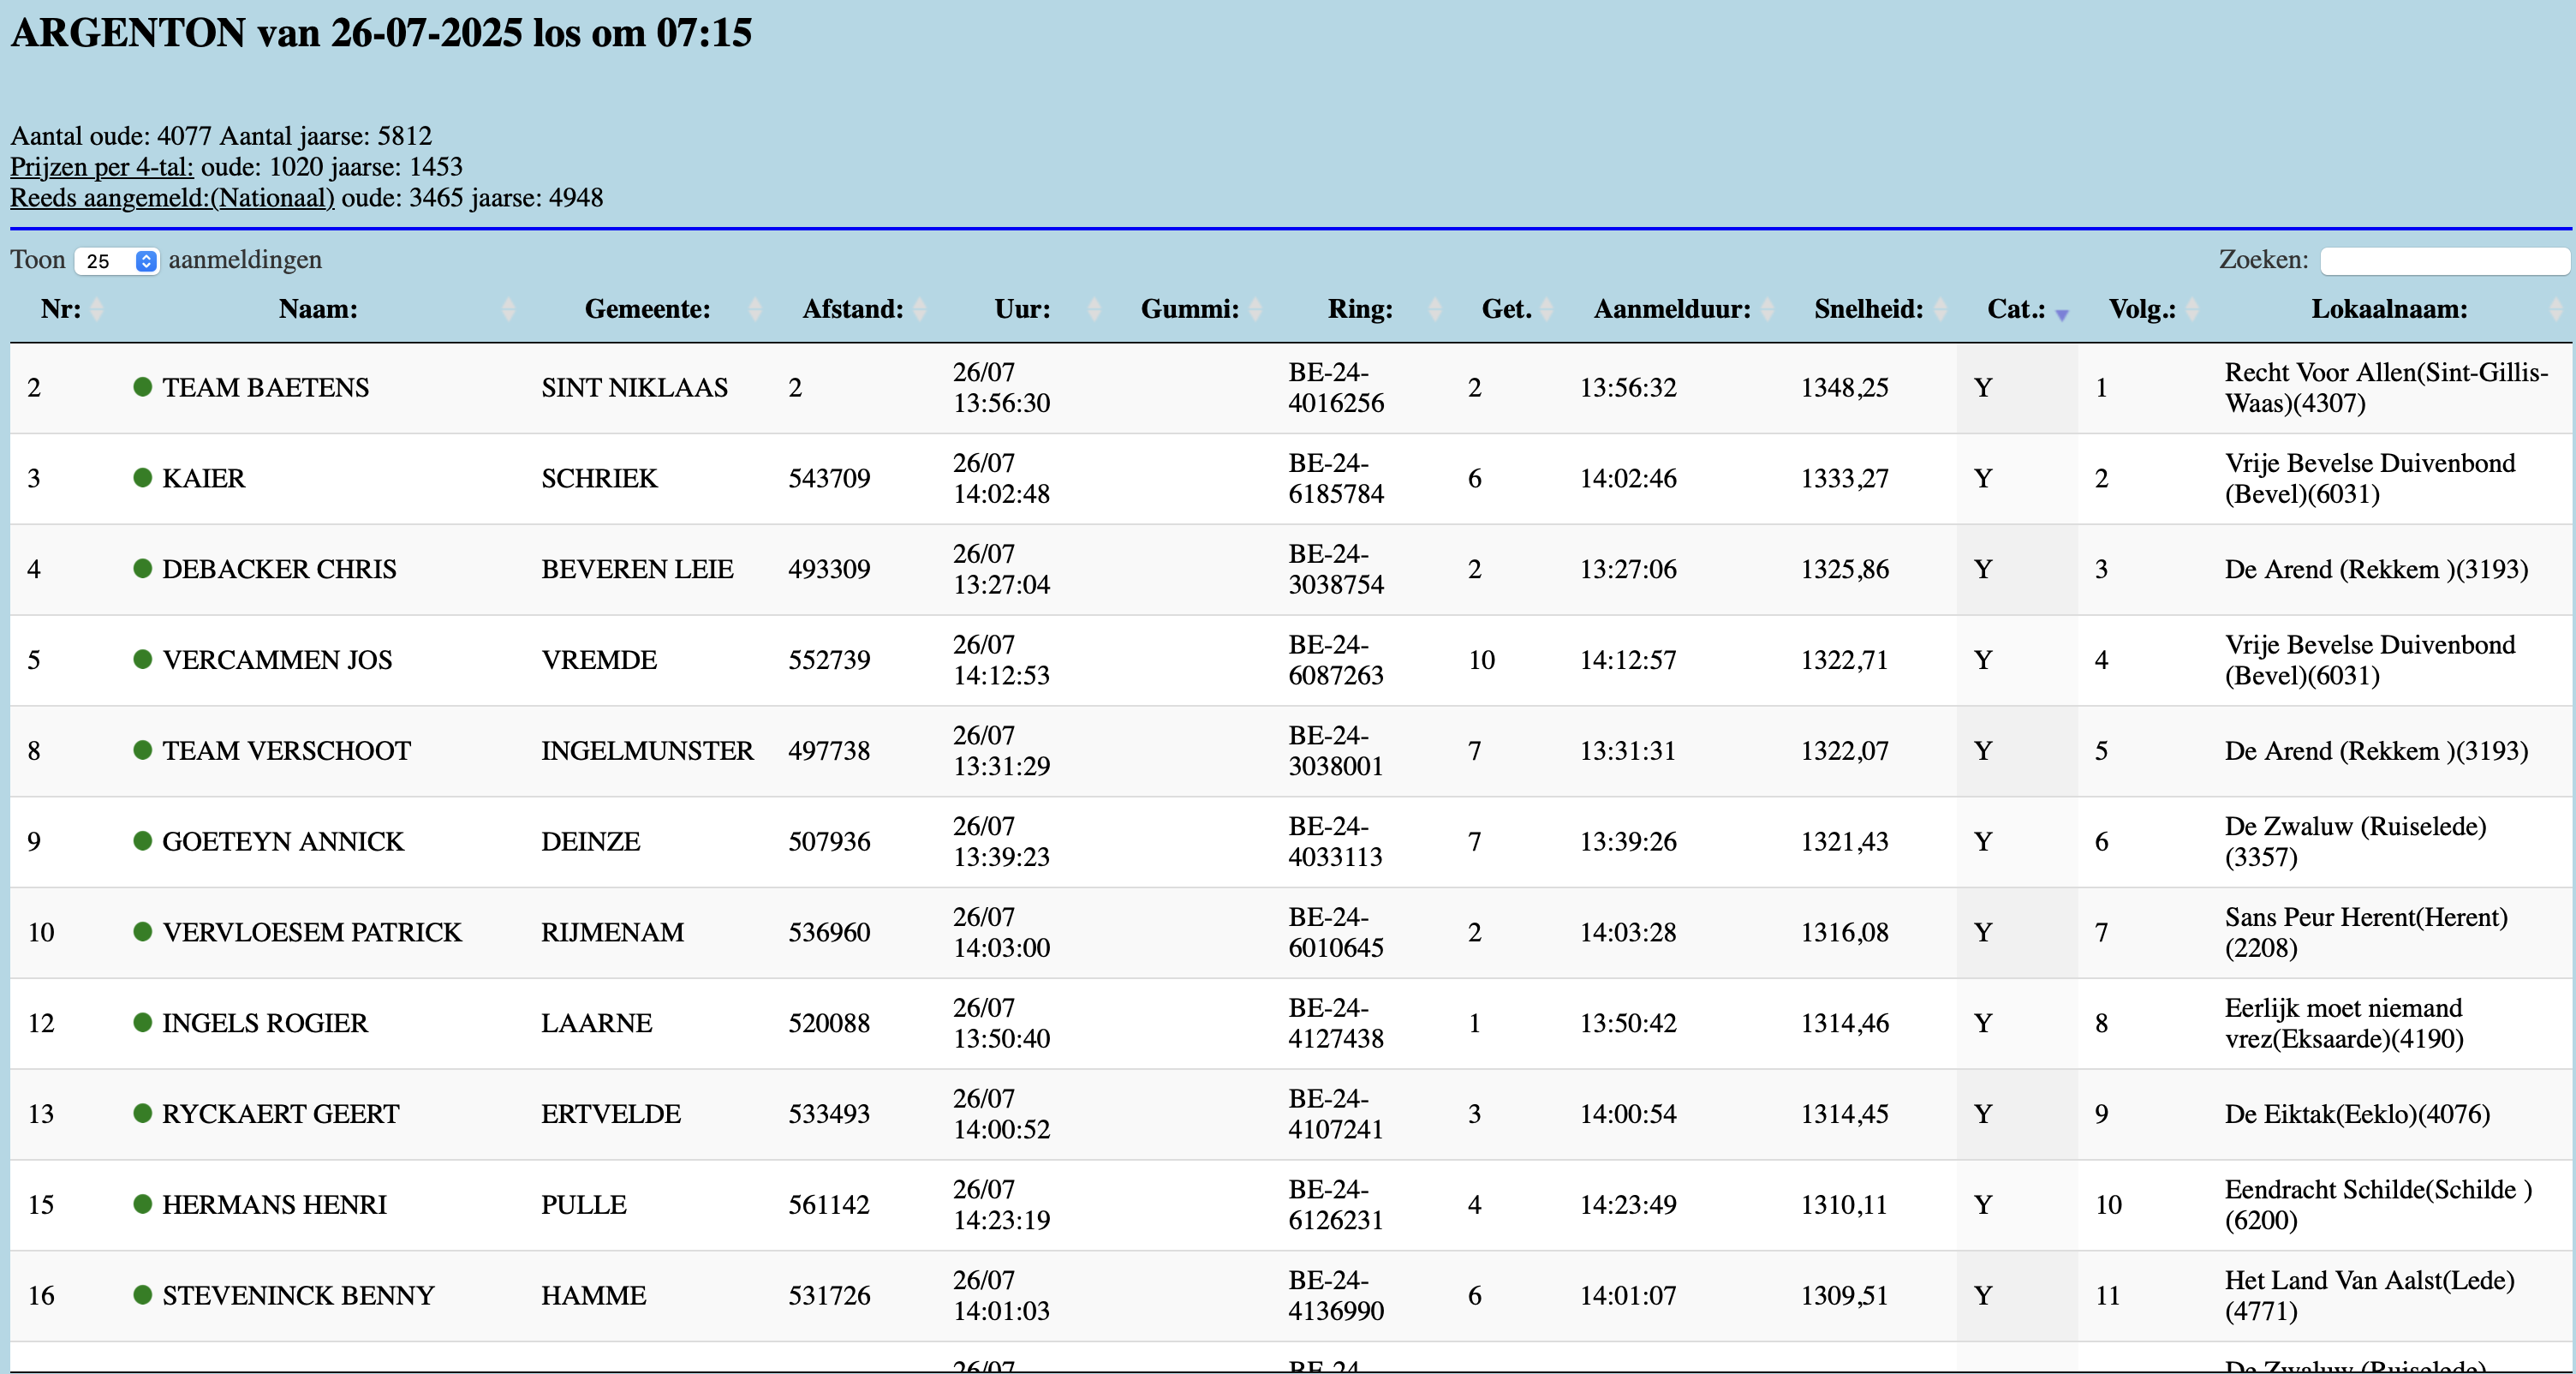Sort by the Lokaalnaam column header
The image size is (2576, 1374).
[x=2388, y=309]
